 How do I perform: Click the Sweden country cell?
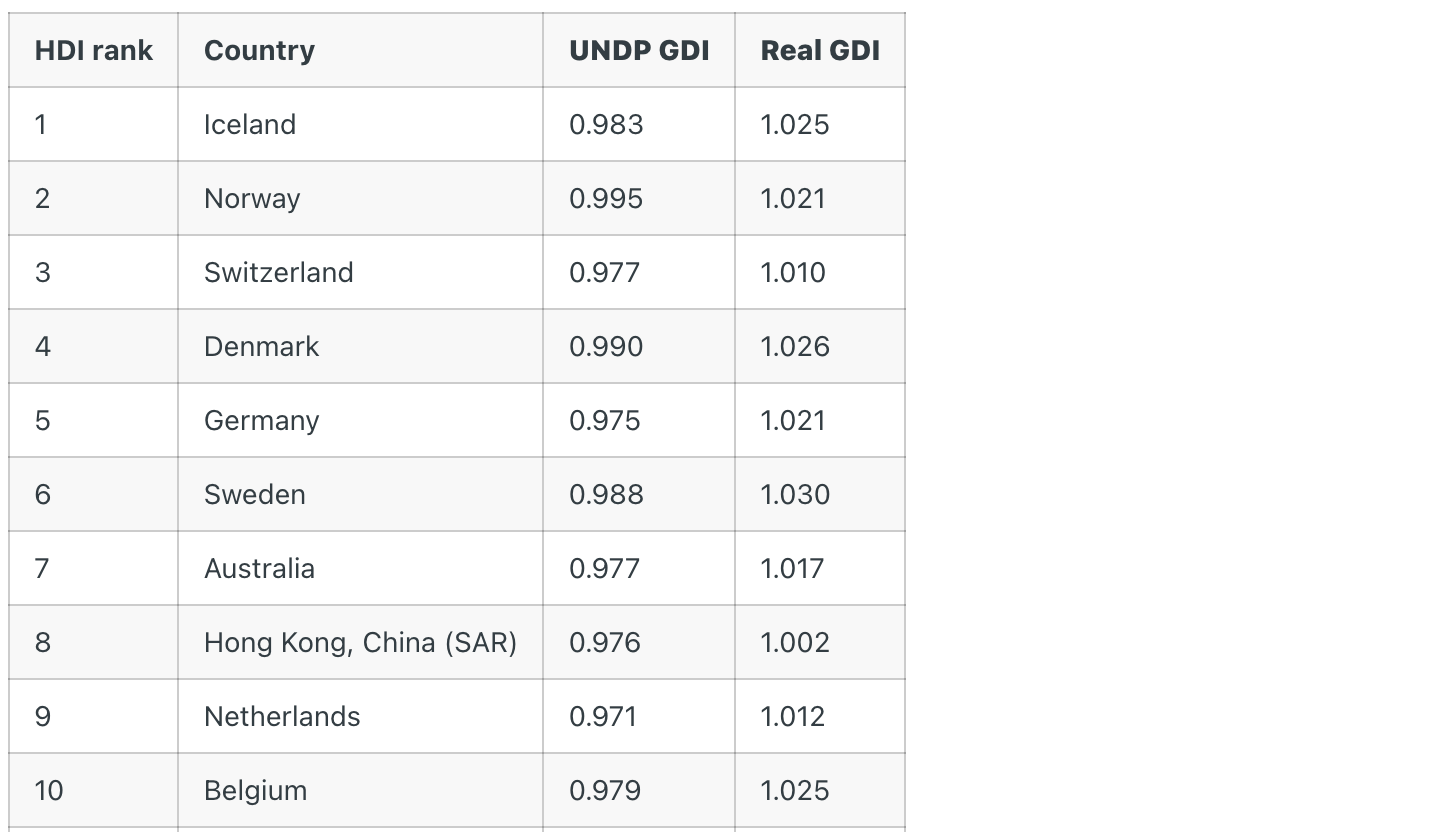[x=360, y=494]
